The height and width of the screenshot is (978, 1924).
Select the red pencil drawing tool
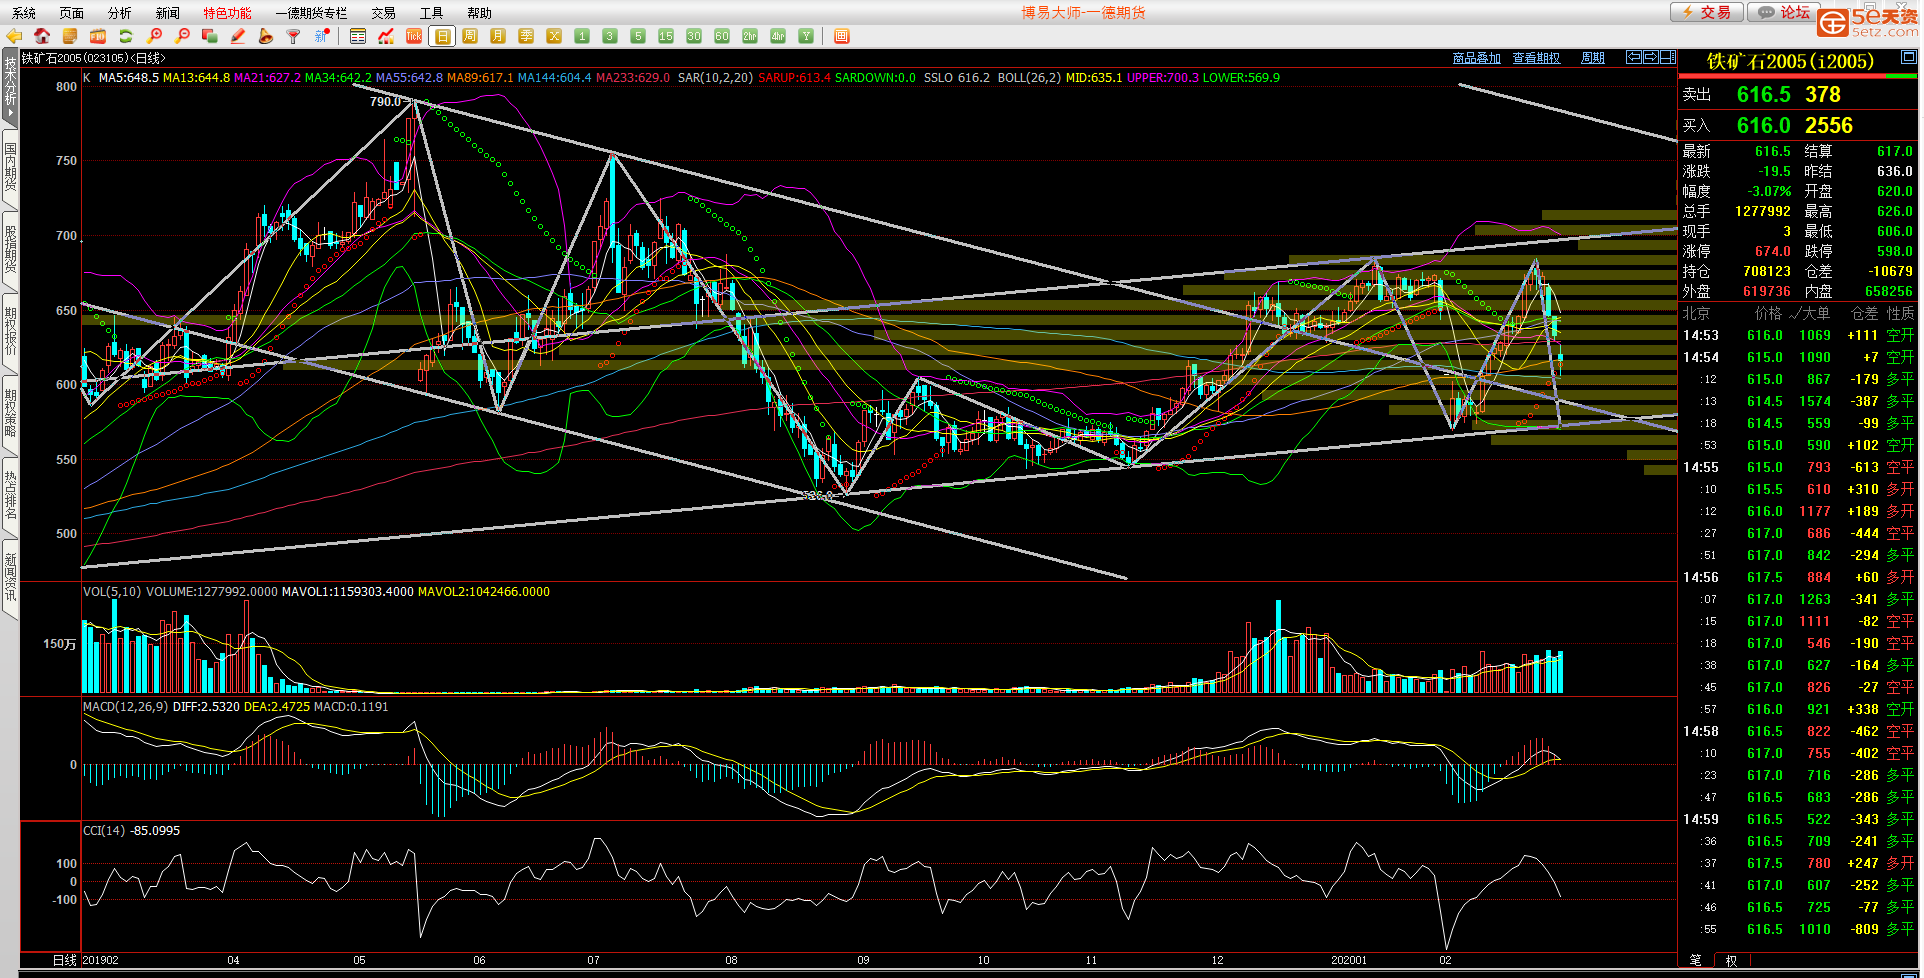[238, 36]
